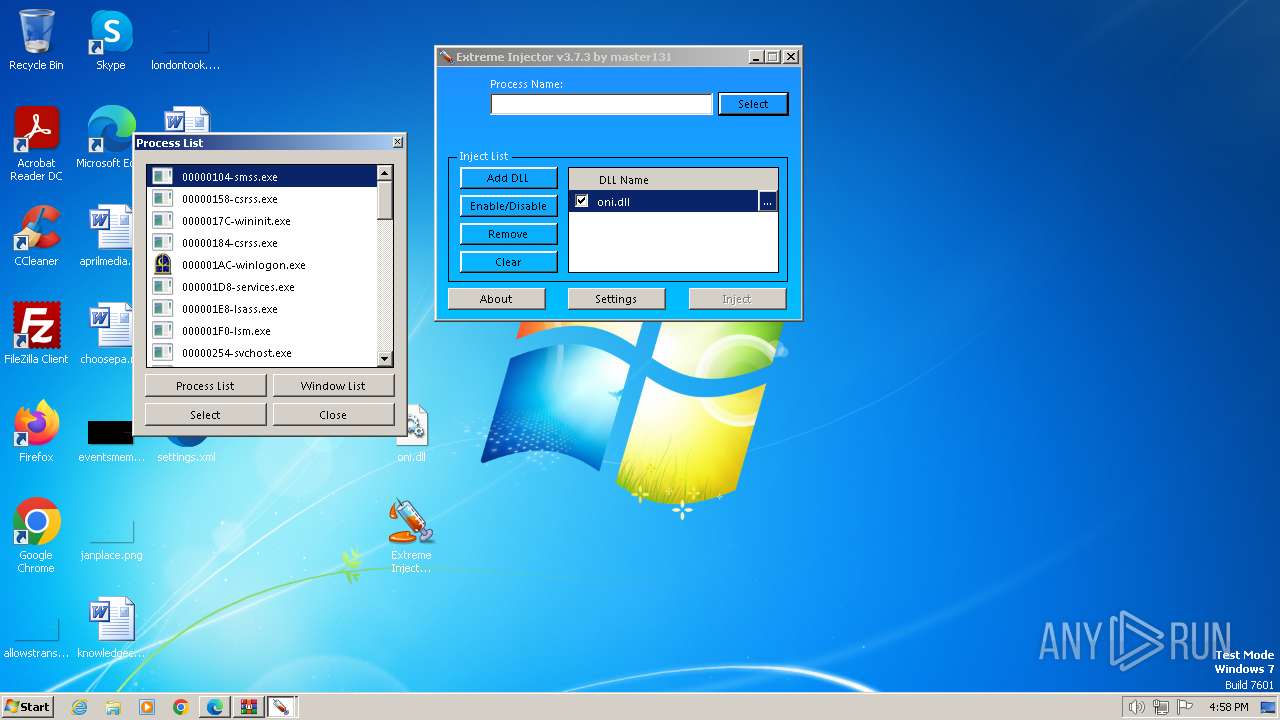The image size is (1280, 720).
Task: Select 00000254-svchost.exe in the process list
Action: 262,353
